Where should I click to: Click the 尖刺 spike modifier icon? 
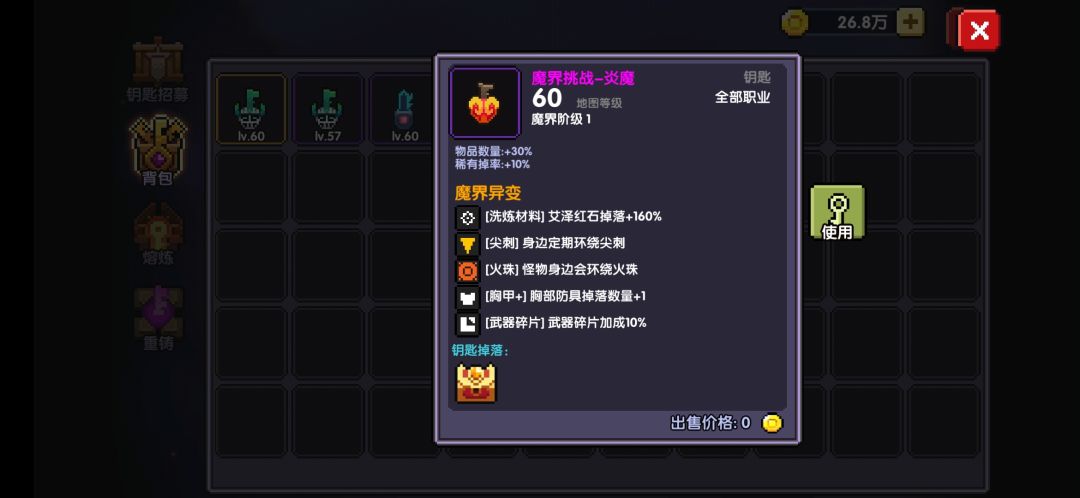468,245
